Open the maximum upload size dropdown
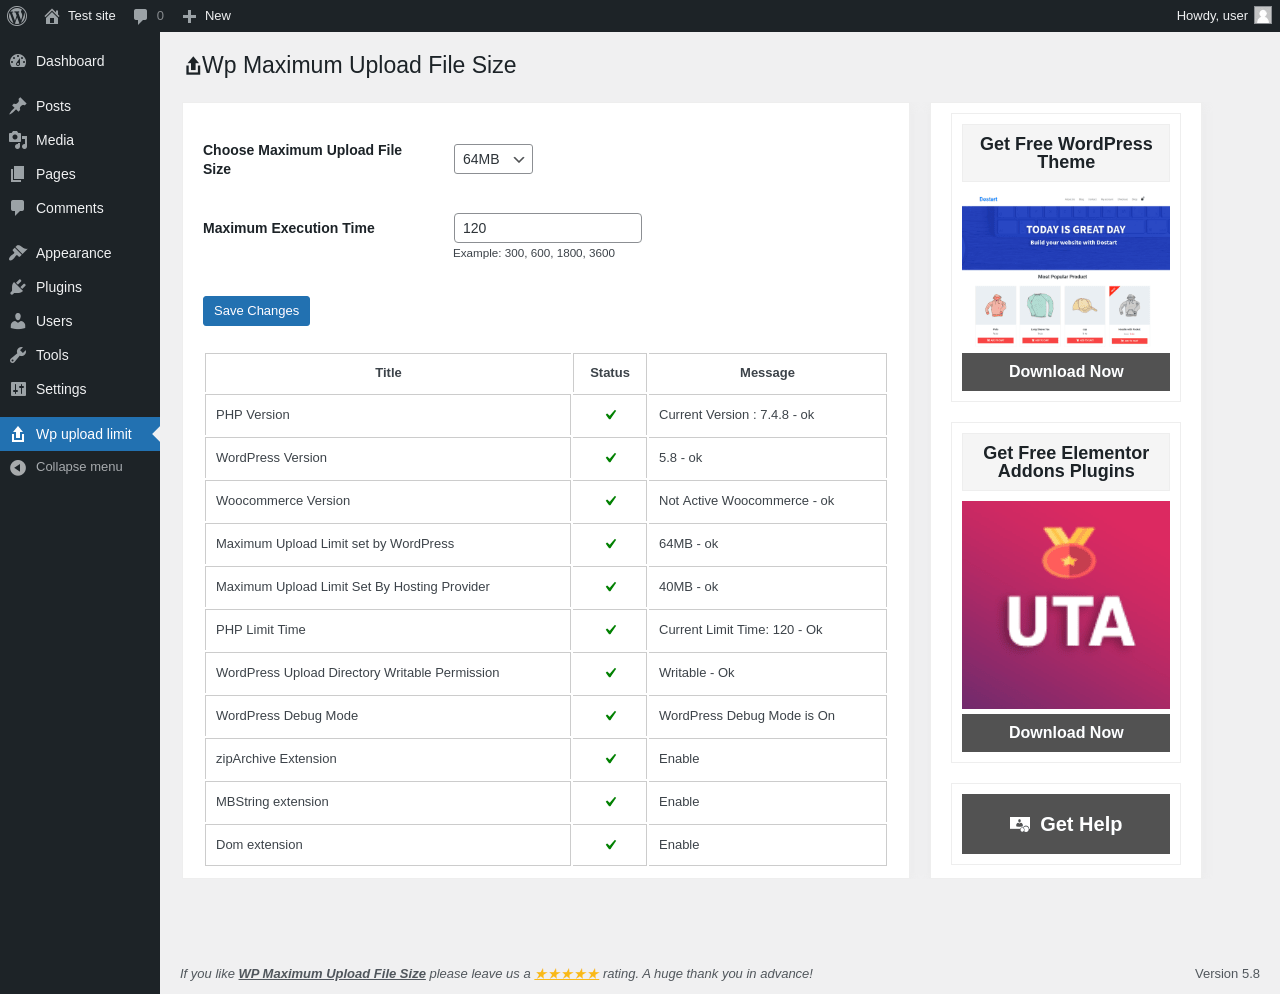The image size is (1280, 994). coord(493,159)
